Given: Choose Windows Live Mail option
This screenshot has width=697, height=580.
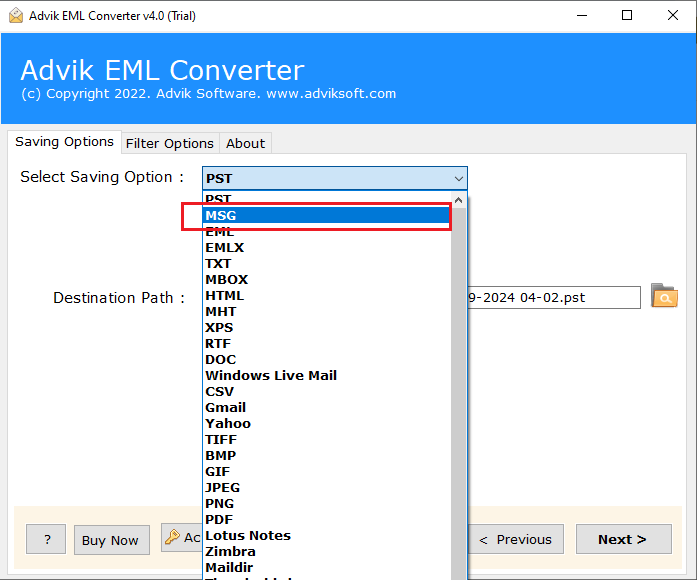Looking at the screenshot, I should [327, 376].
